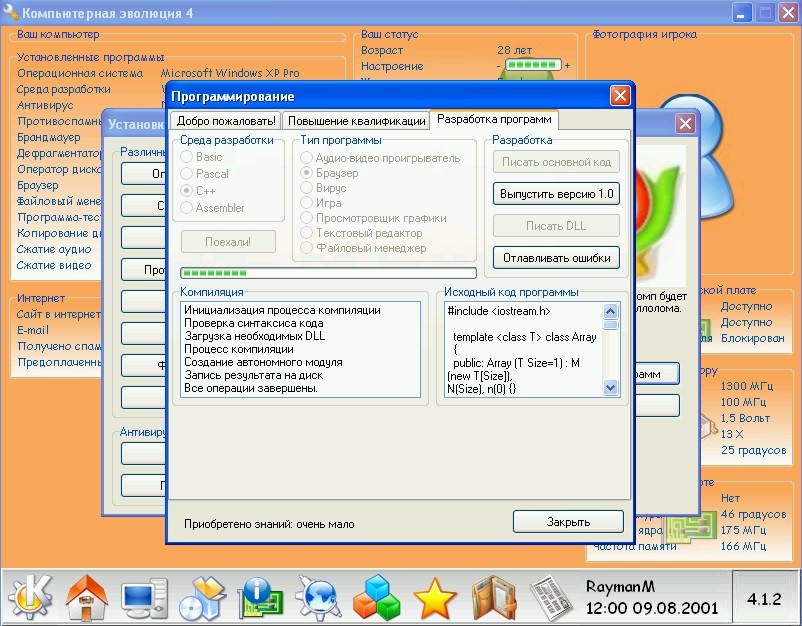Image resolution: width=802 pixels, height=626 pixels.
Task: Click the Поехали! button
Action: click(228, 241)
